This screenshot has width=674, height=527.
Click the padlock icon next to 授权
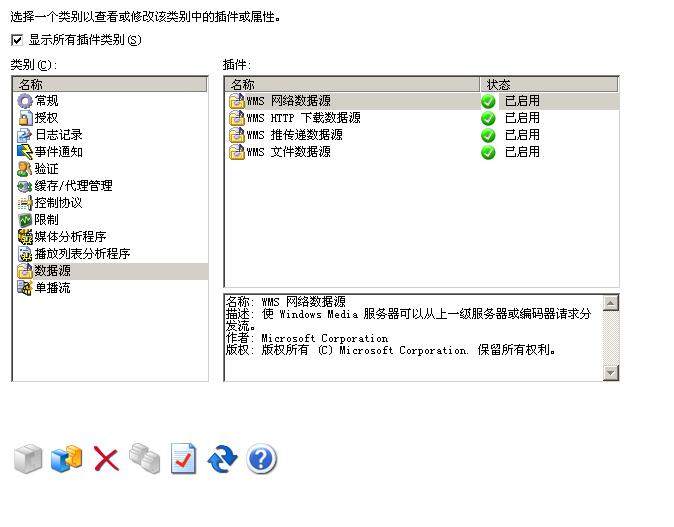pos(25,118)
